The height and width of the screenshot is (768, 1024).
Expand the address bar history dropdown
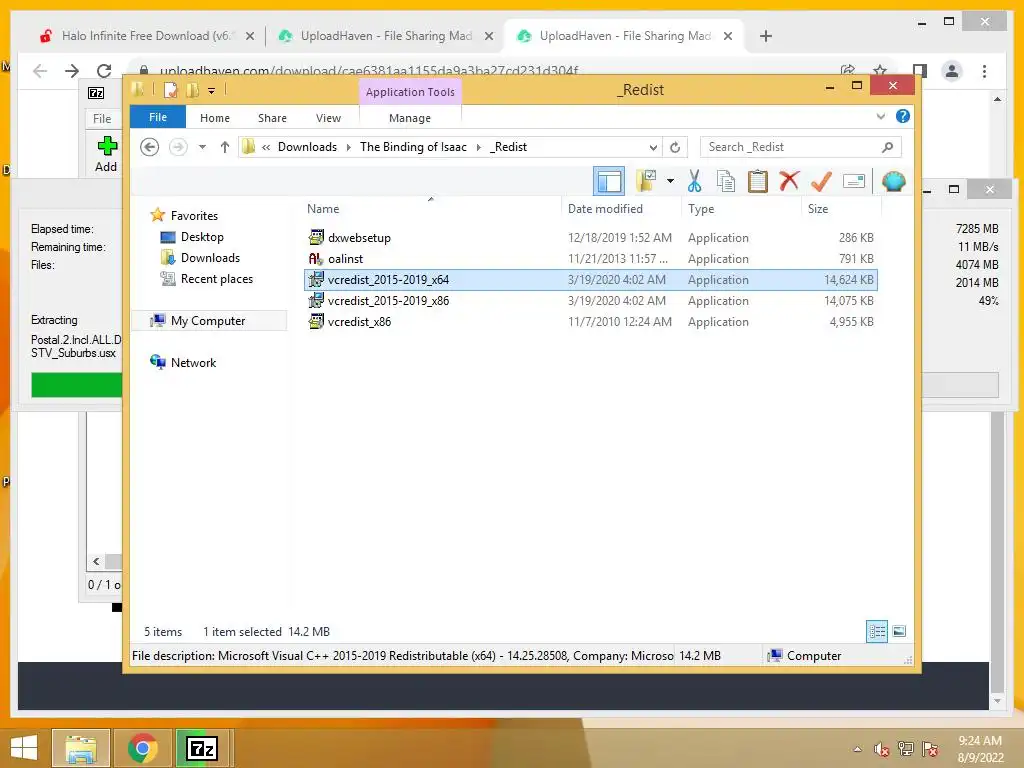tap(653, 147)
